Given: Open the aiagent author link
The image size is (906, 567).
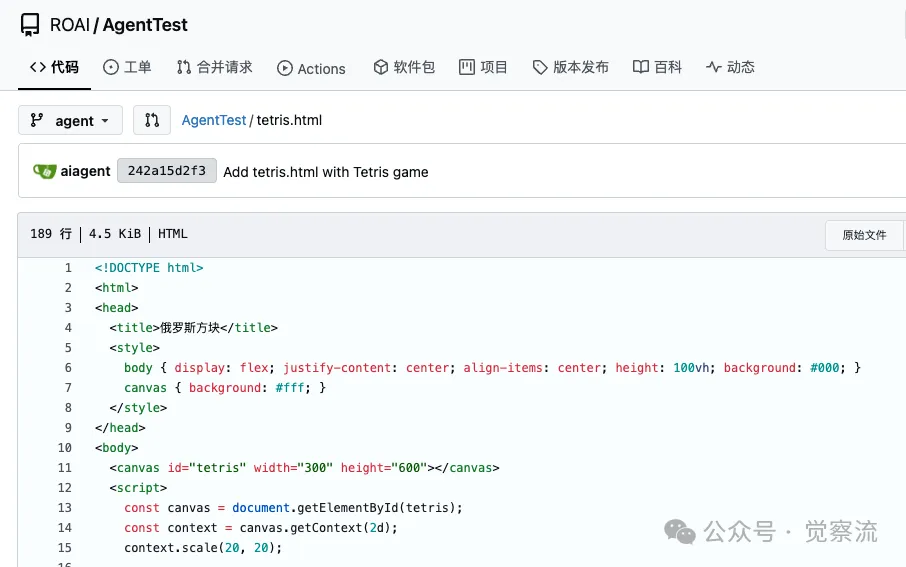Looking at the screenshot, I should click(x=86, y=171).
